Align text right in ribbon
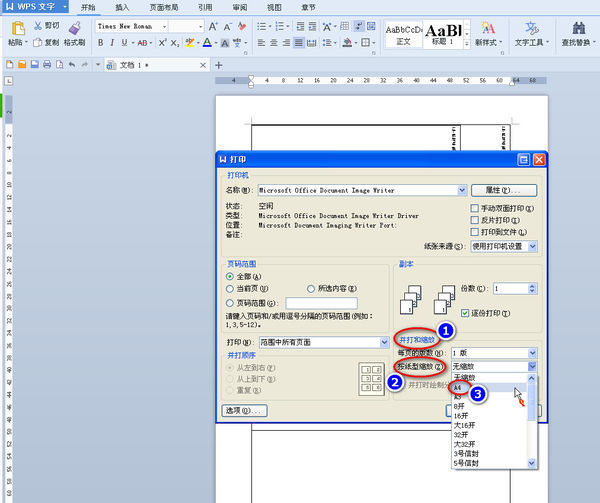 click(x=286, y=43)
